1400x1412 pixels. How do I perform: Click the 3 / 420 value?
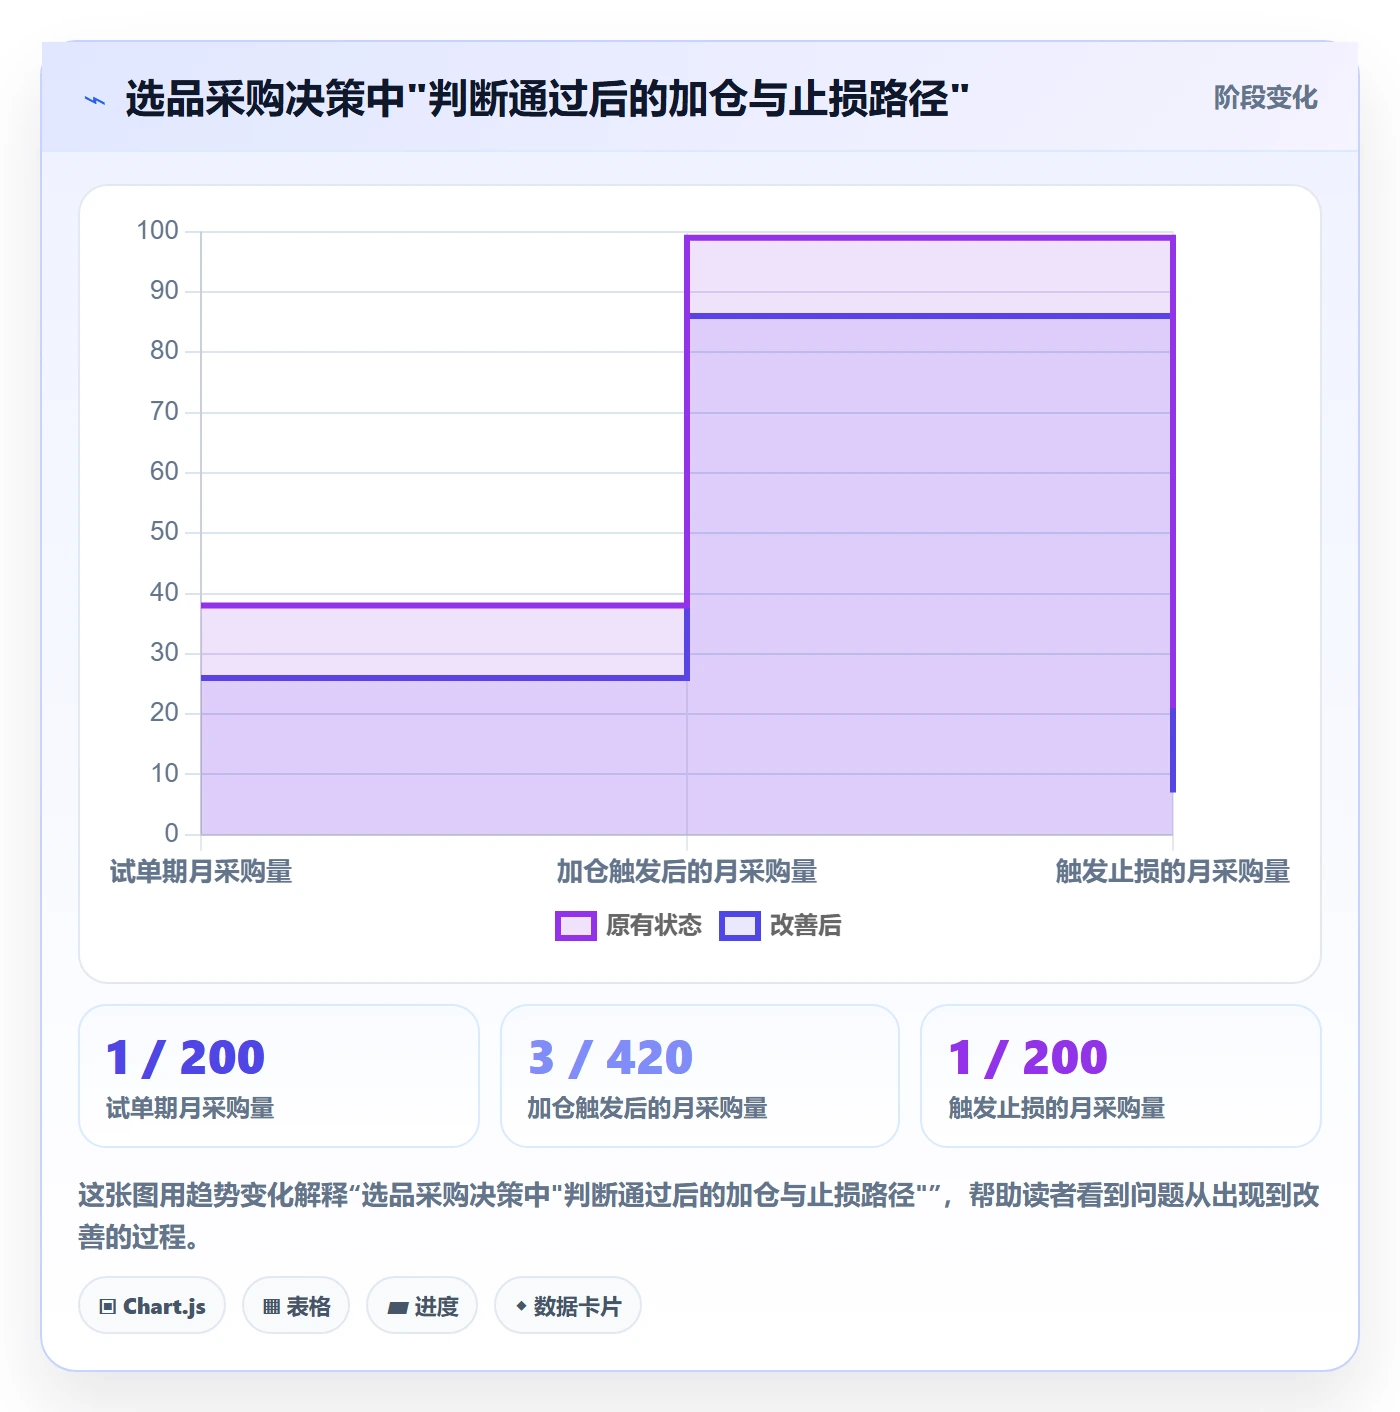click(611, 1058)
